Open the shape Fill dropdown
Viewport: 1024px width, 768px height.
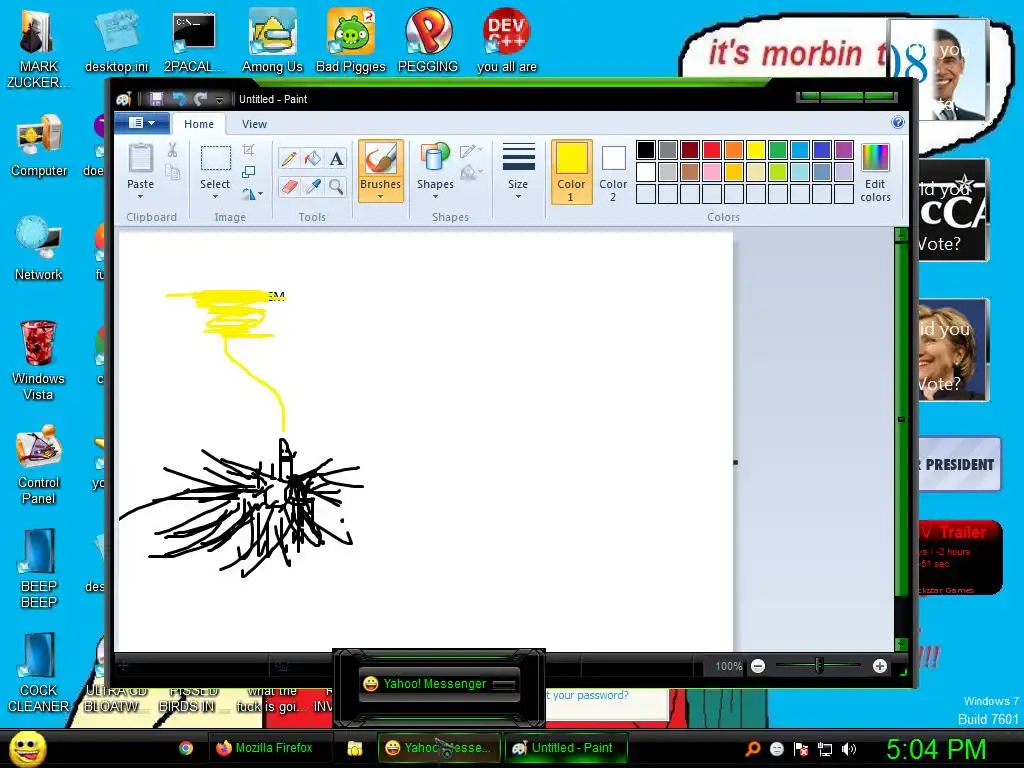(x=471, y=173)
